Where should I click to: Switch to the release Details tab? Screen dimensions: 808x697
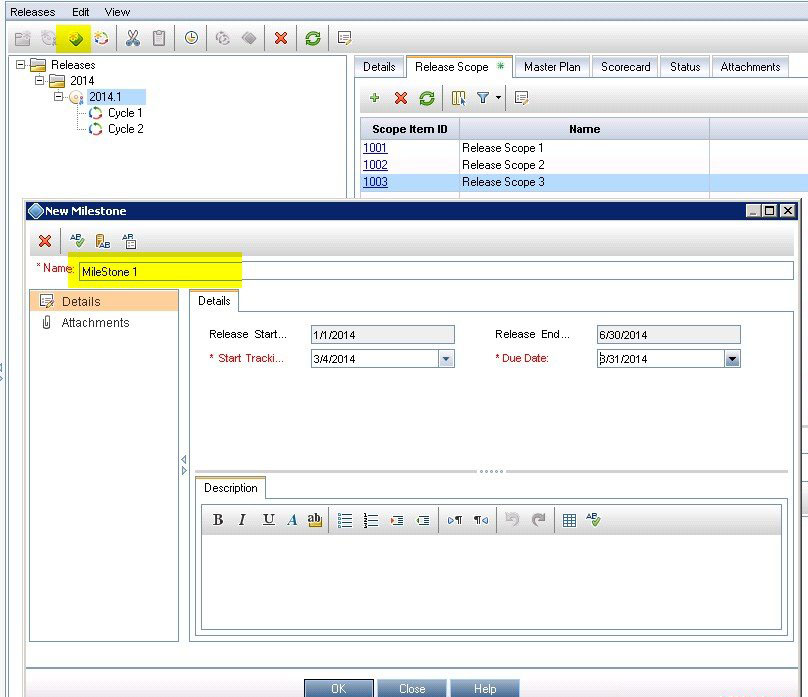point(379,67)
